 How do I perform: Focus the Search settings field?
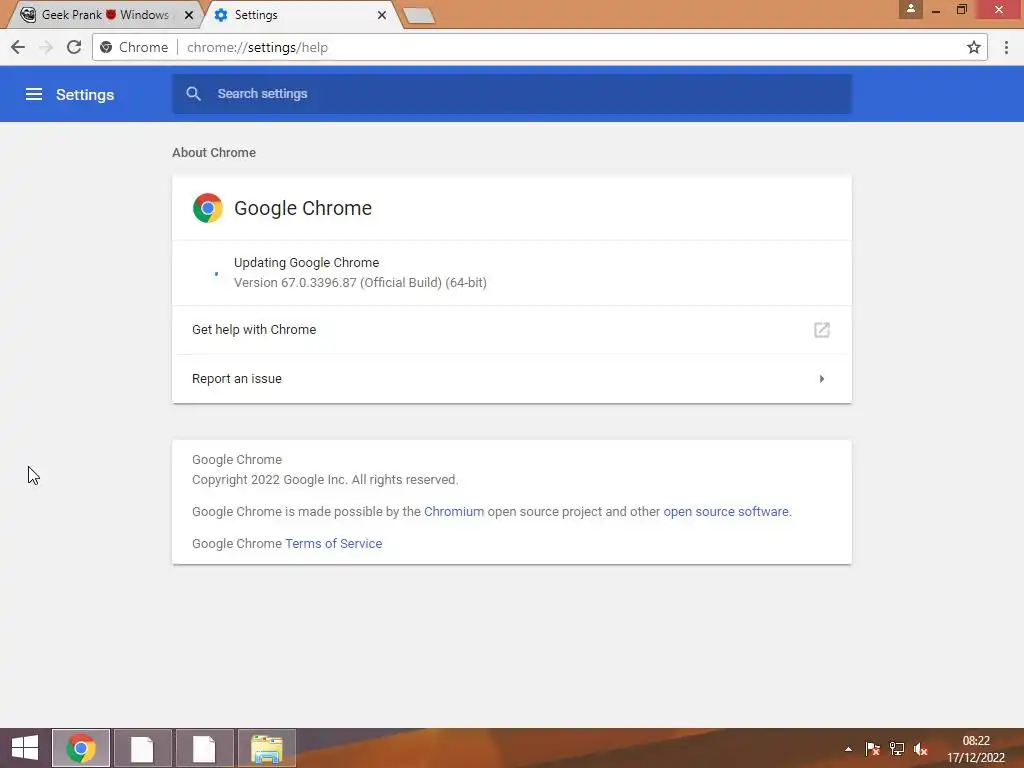512,93
